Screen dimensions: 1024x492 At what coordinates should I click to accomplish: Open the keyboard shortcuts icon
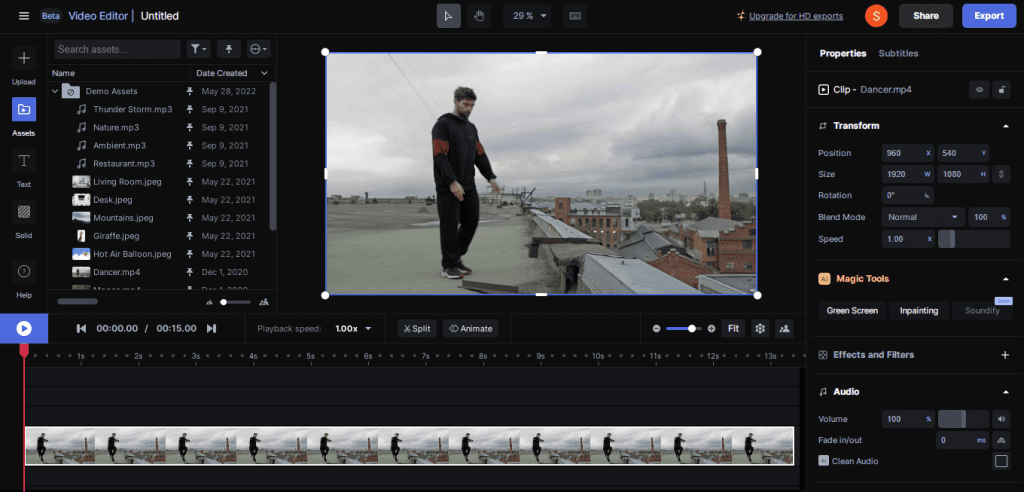click(574, 16)
